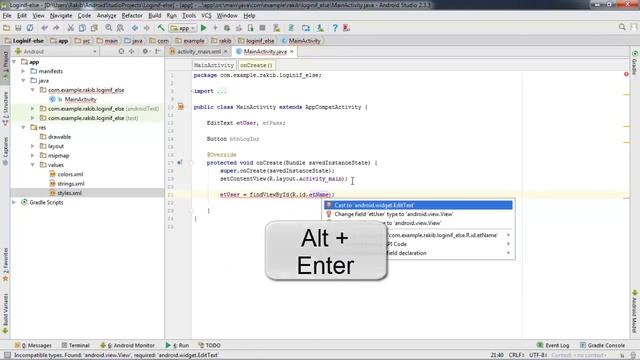This screenshot has height=360, width=640.
Task: Click the Make Project hammer icon
Action: (x=161, y=28)
